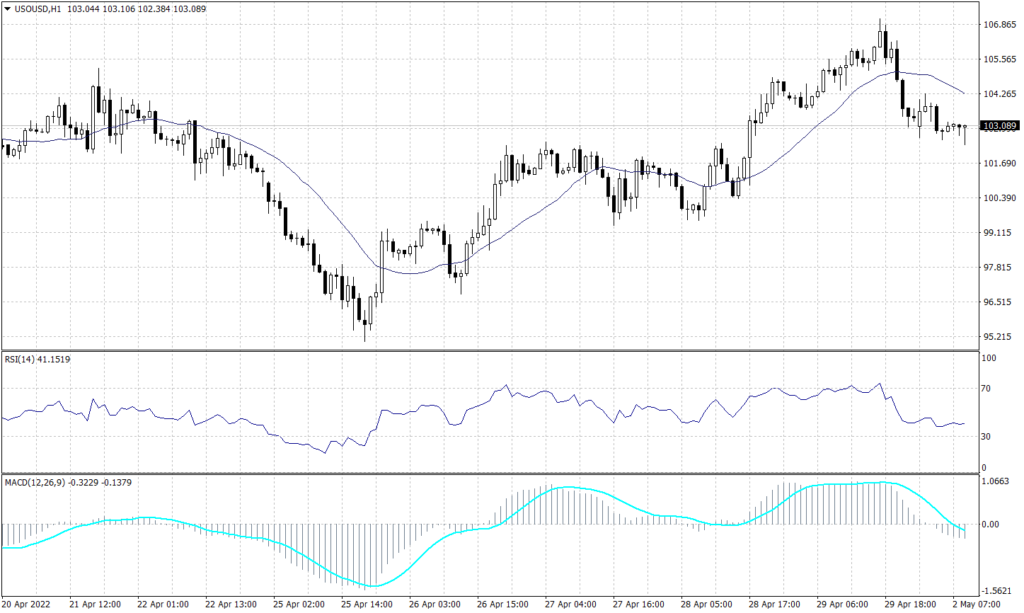The image size is (1024, 613).
Task: Click the lowest candle near 95.221
Action: (x=364, y=320)
